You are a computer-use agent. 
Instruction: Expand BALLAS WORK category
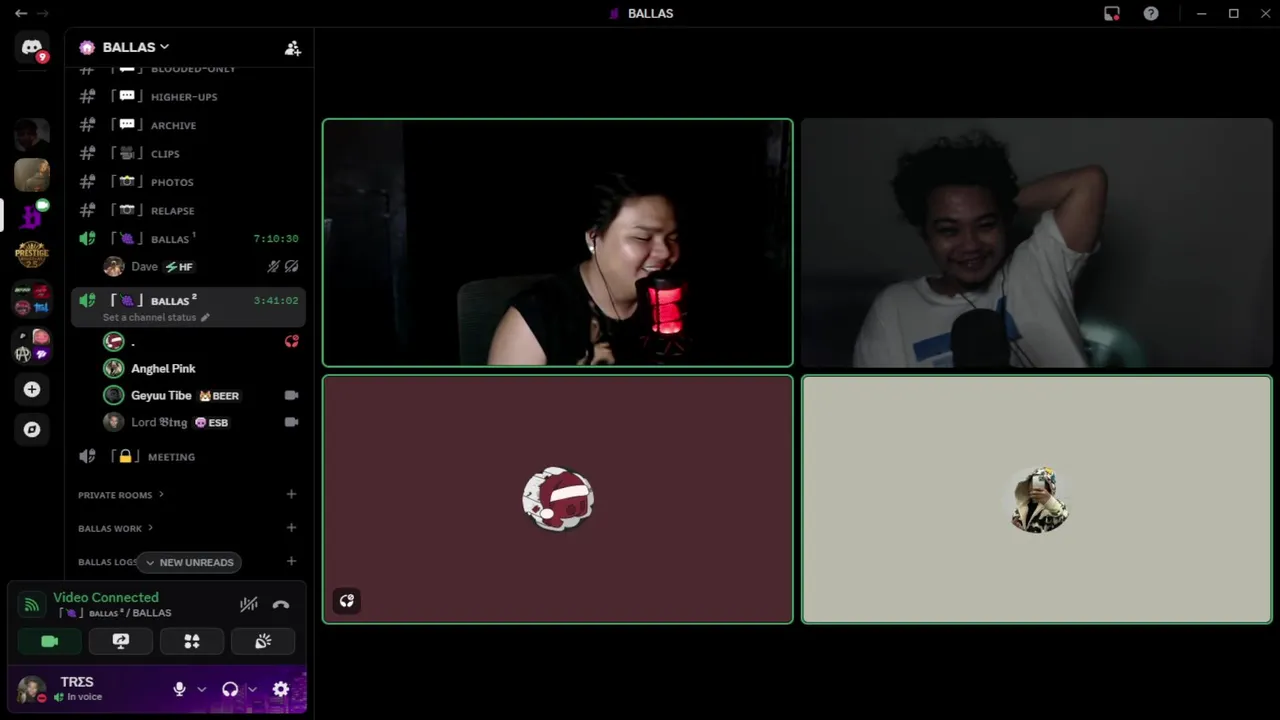(116, 528)
